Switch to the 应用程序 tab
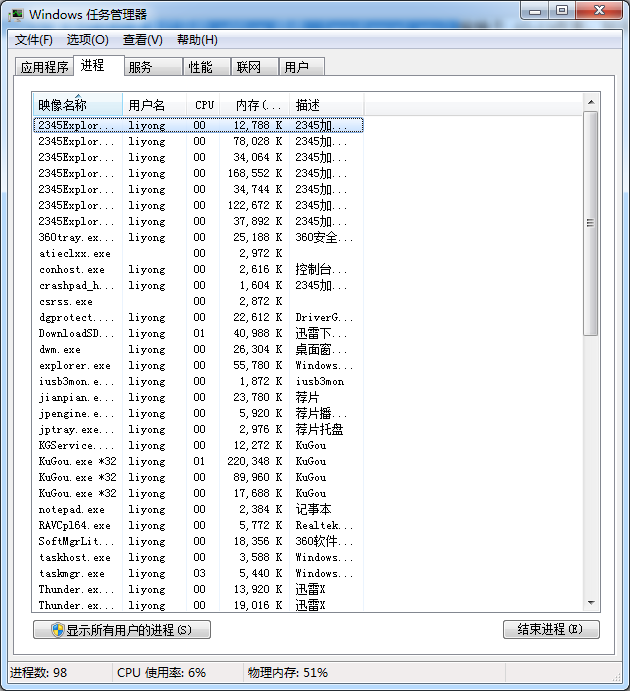The image size is (630, 691). click(44, 67)
